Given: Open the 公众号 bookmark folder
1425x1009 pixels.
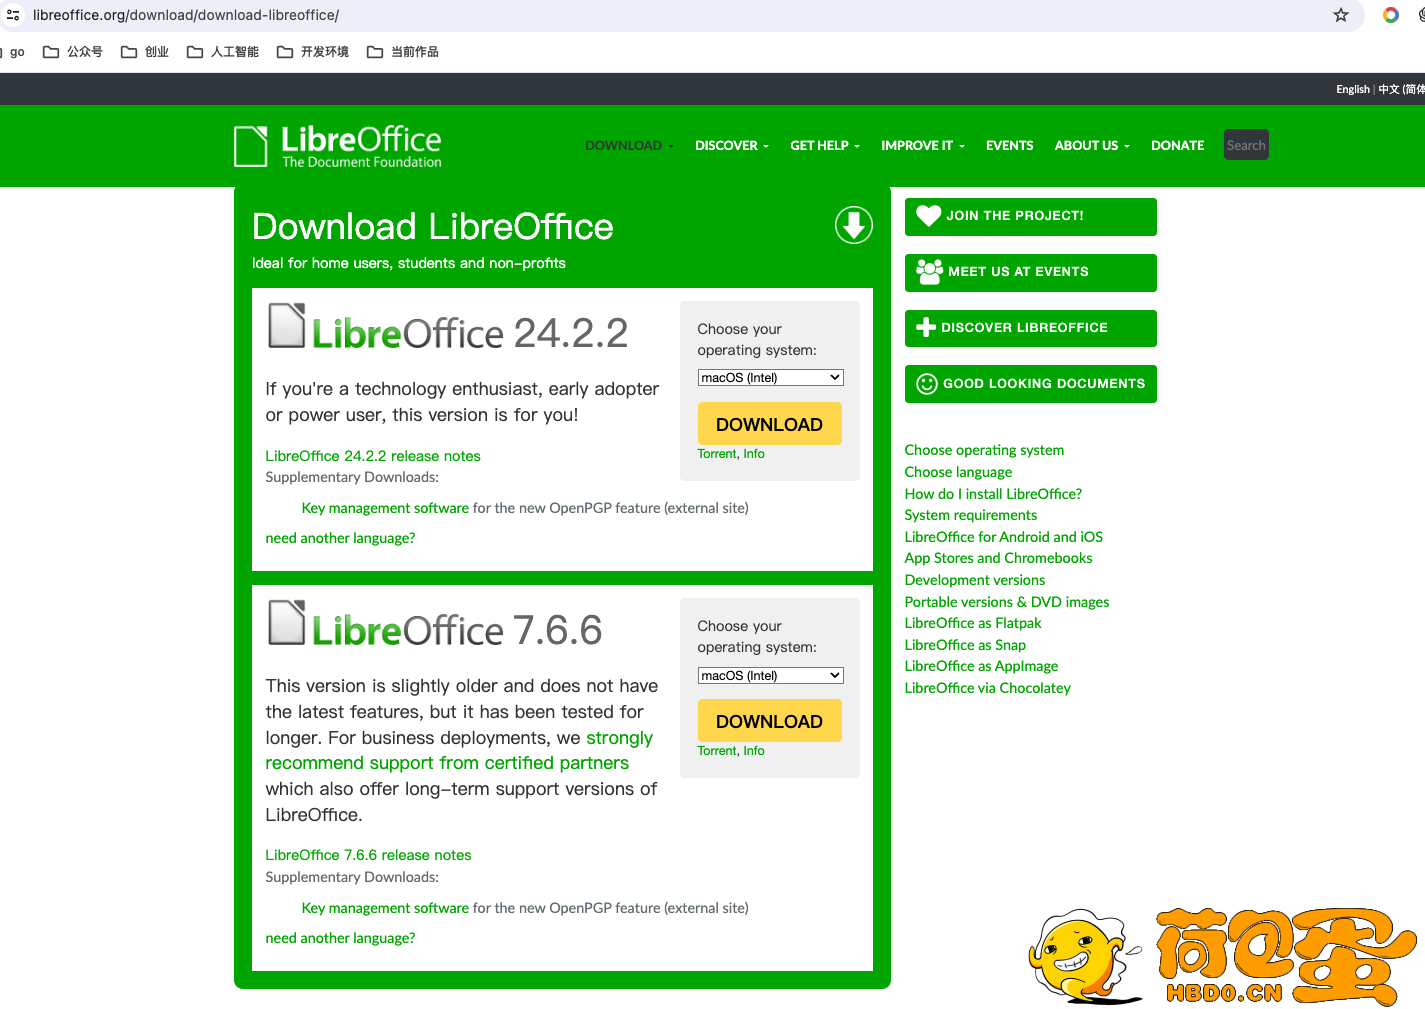Looking at the screenshot, I should click(73, 52).
